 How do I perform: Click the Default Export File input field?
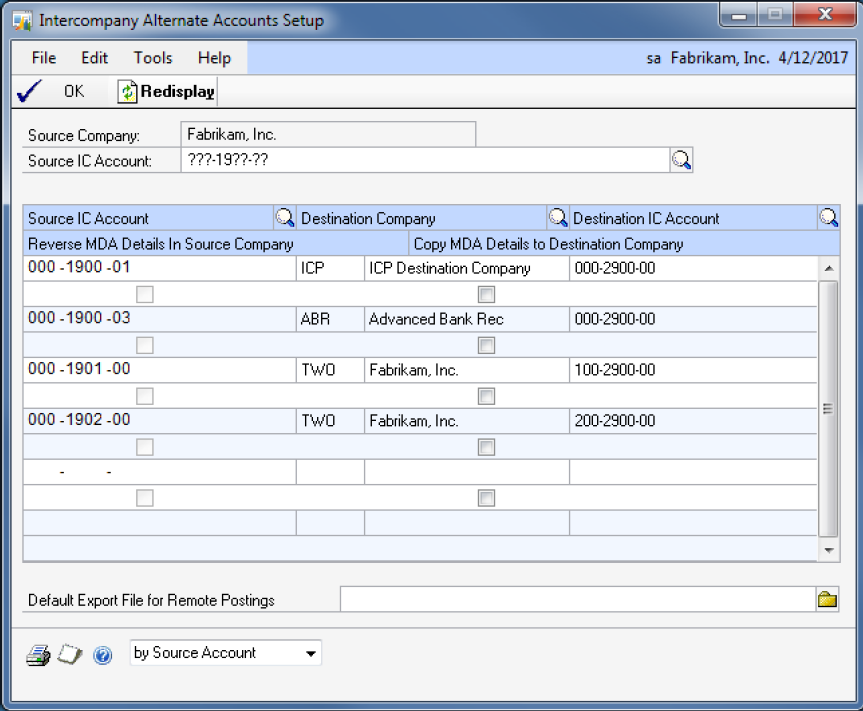click(577, 599)
